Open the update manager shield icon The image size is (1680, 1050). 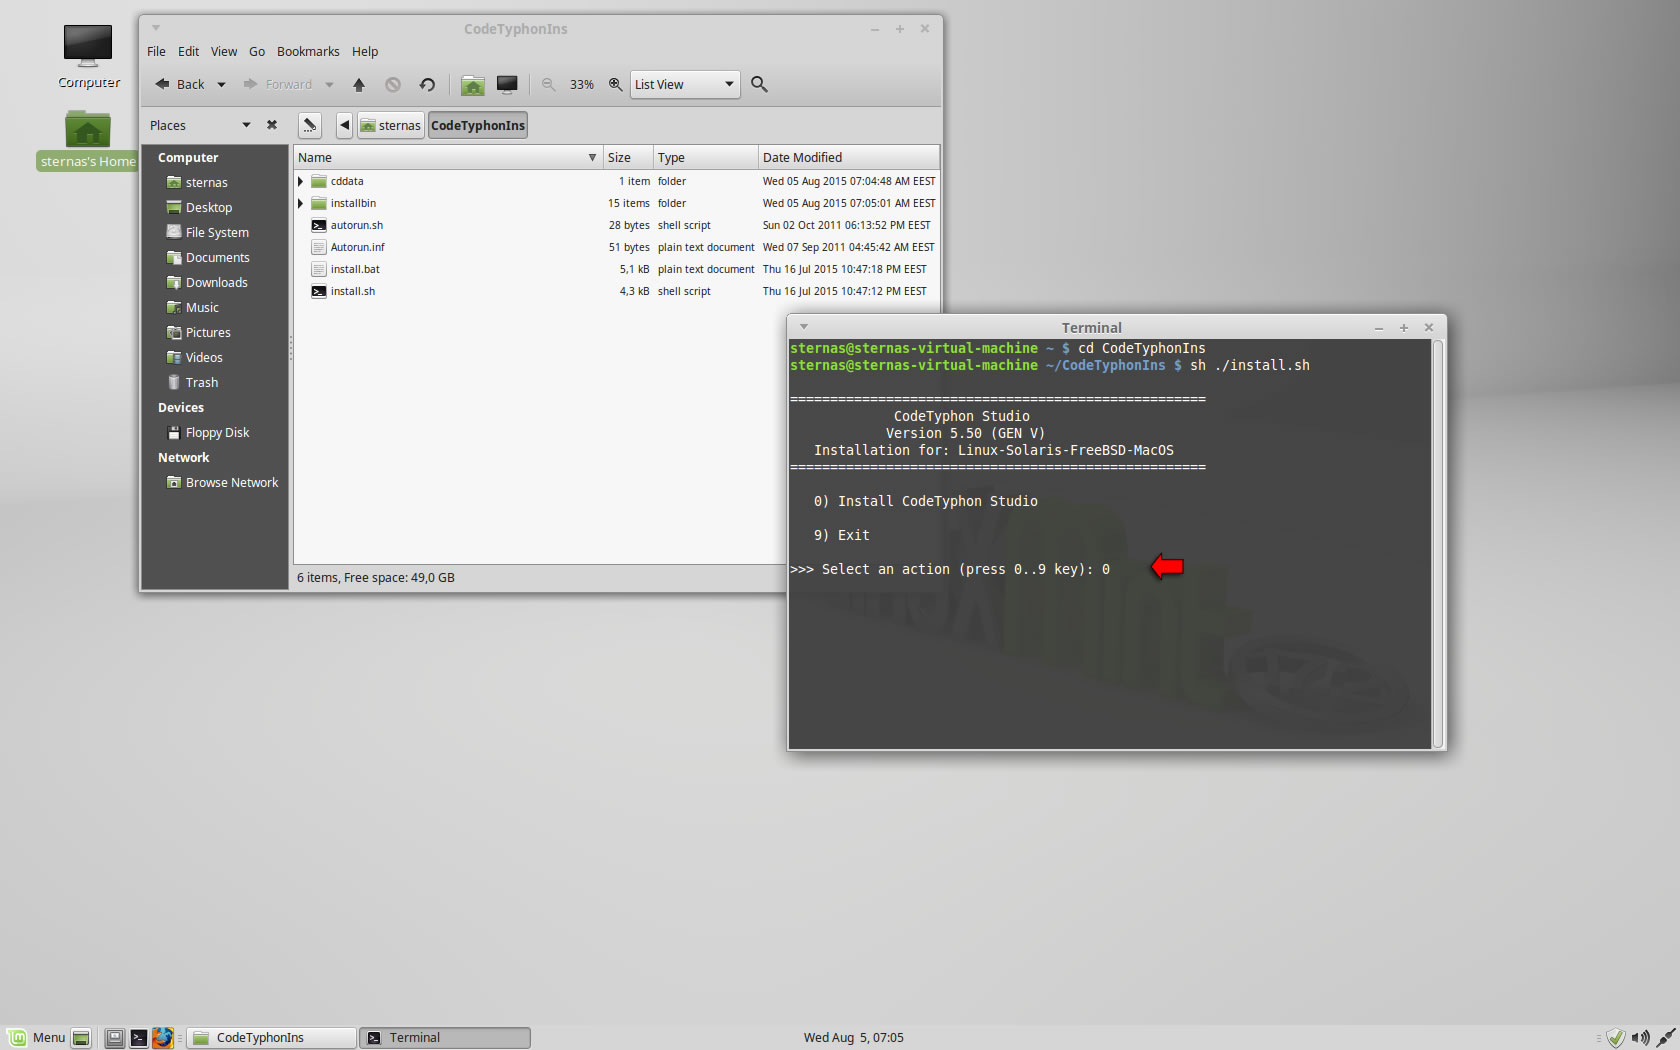[1615, 1038]
